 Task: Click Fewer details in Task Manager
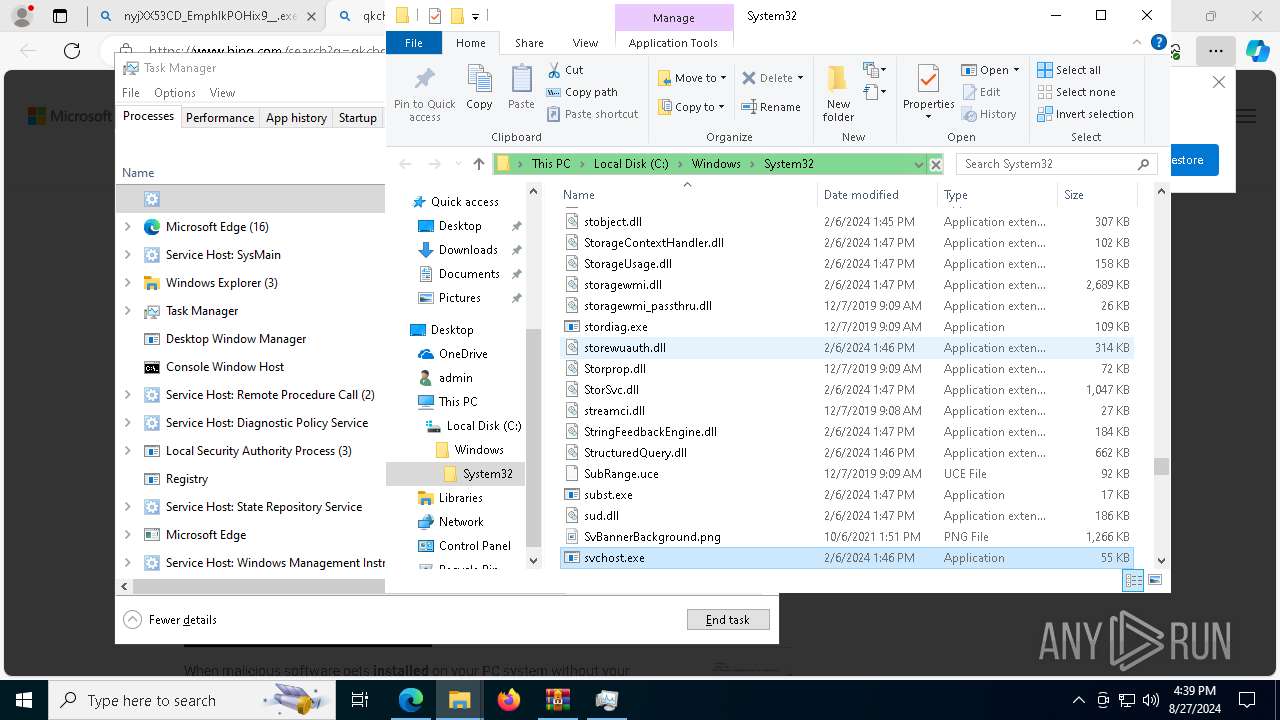tap(170, 620)
